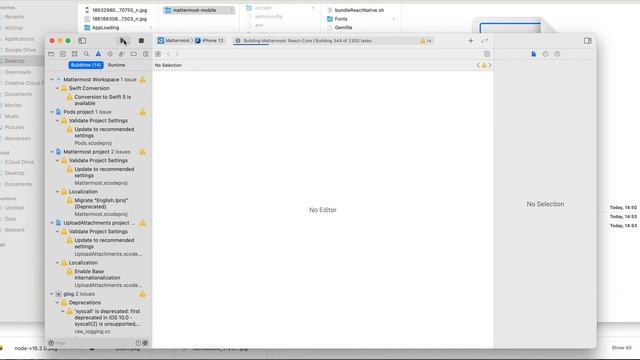This screenshot has height=360, width=640.
Task: Click the editor issue warning indicator
Action: [x=484, y=65]
